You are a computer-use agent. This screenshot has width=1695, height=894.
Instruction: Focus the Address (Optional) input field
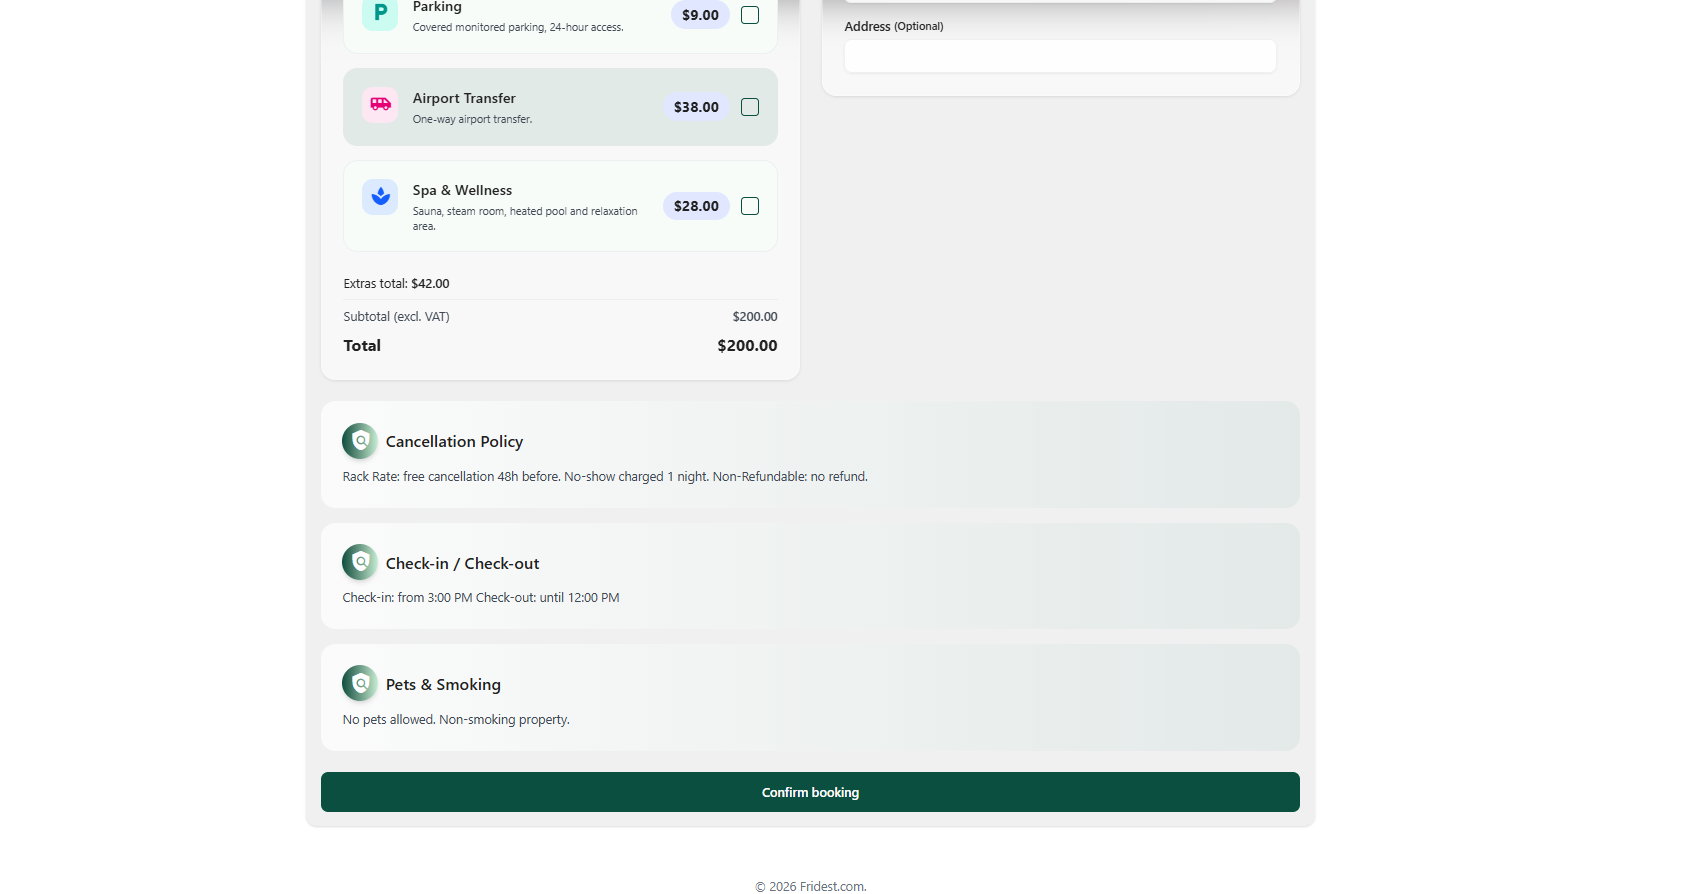pos(1060,56)
